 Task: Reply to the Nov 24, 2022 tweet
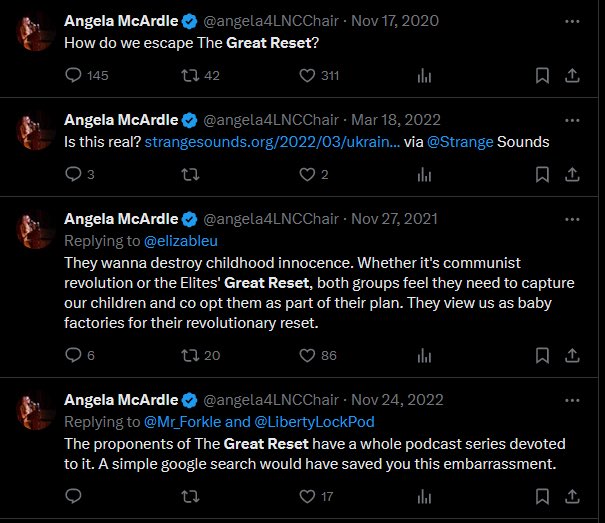(x=73, y=496)
